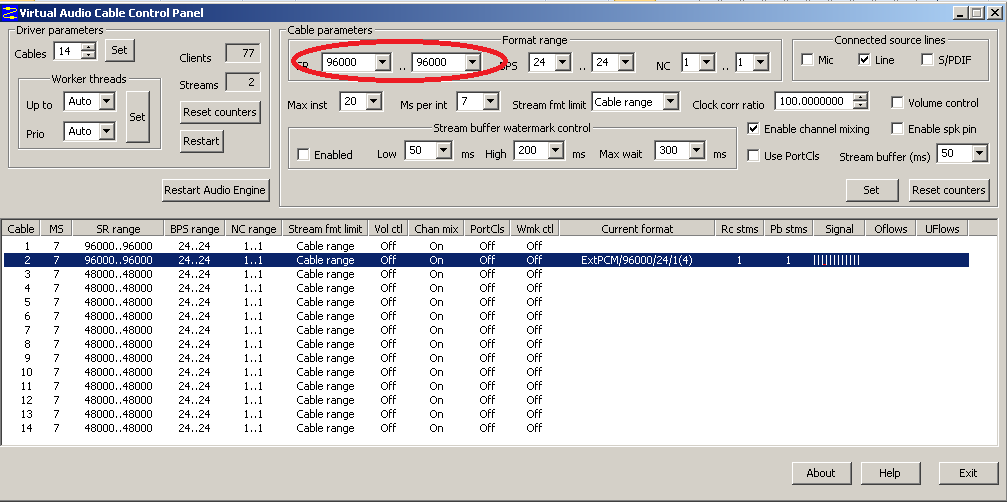The height and width of the screenshot is (502, 1007).
Task: Click Set next to Cables count
Action: tap(119, 50)
